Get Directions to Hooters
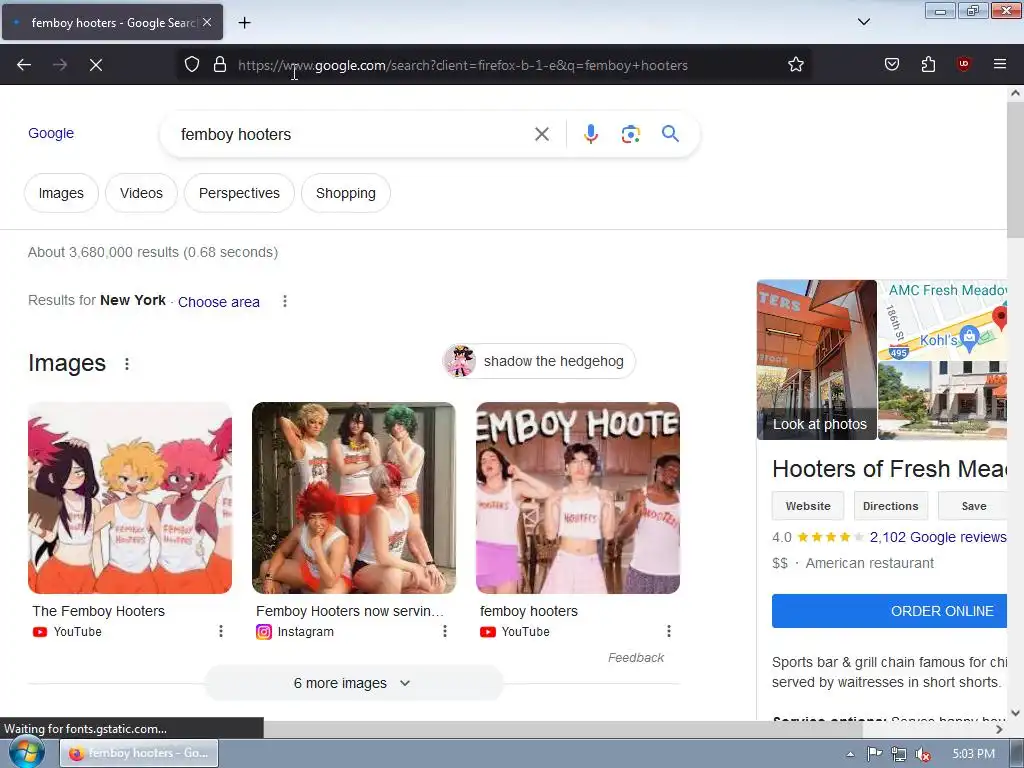1024x768 pixels. coord(890,506)
